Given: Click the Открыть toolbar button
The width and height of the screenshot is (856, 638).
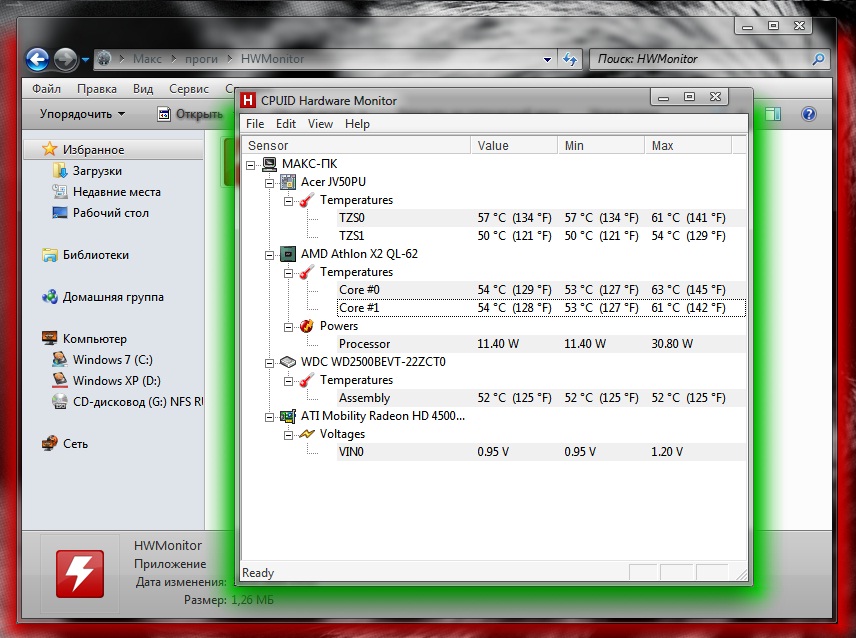Looking at the screenshot, I should click(x=191, y=114).
